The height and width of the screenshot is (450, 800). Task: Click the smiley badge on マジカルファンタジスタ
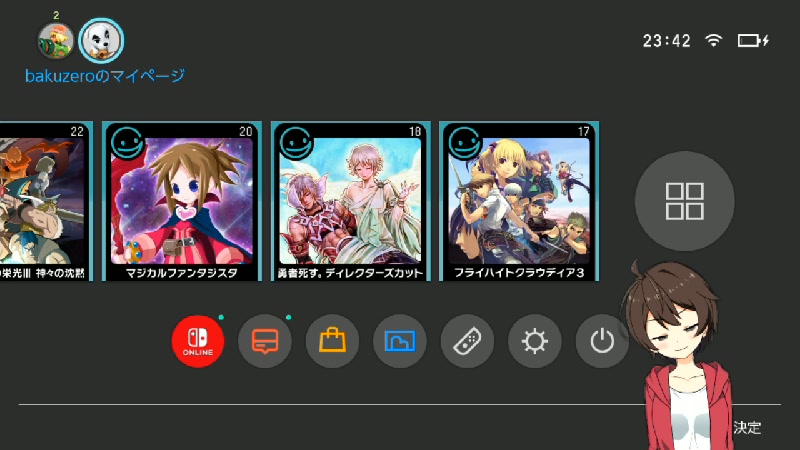point(127,143)
